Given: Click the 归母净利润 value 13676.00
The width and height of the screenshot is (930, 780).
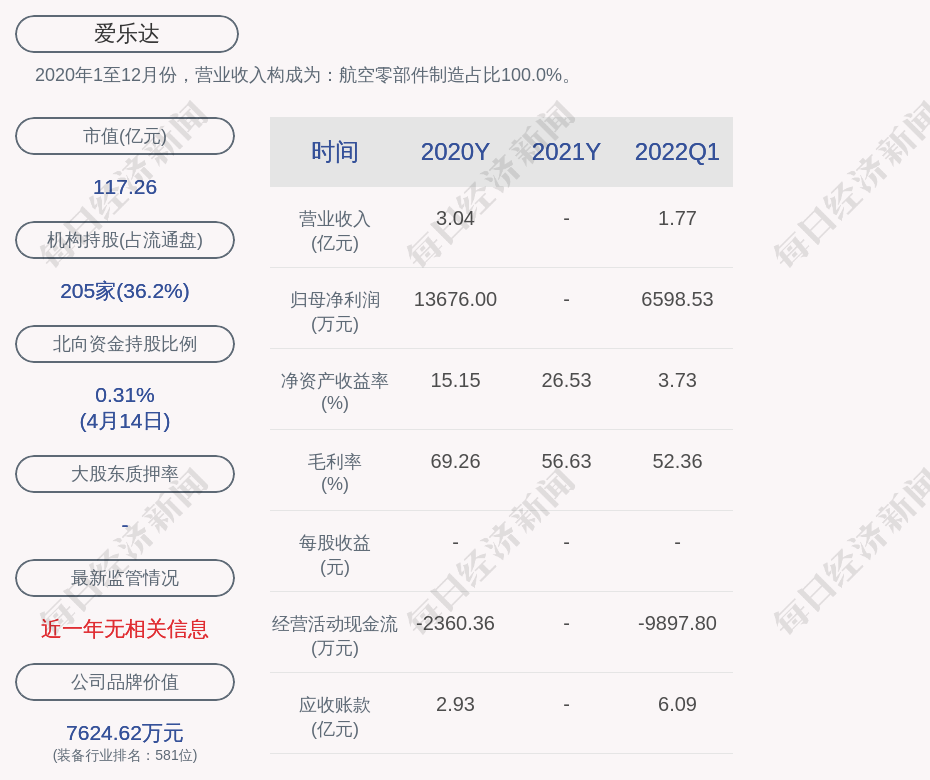Looking at the screenshot, I should (455, 299).
